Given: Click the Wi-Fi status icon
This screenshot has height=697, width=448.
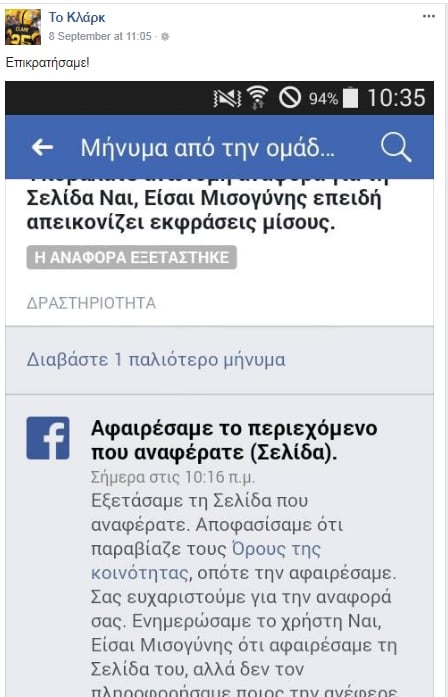Looking at the screenshot, I should pyautogui.click(x=257, y=98).
